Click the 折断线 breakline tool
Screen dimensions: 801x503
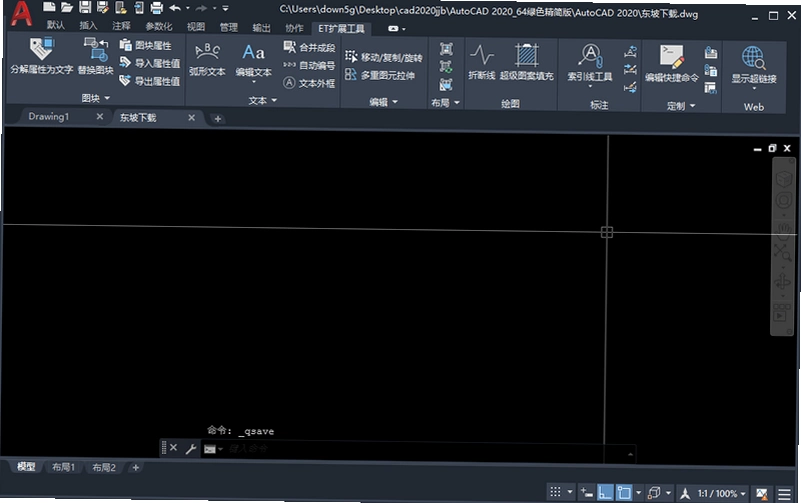point(482,62)
